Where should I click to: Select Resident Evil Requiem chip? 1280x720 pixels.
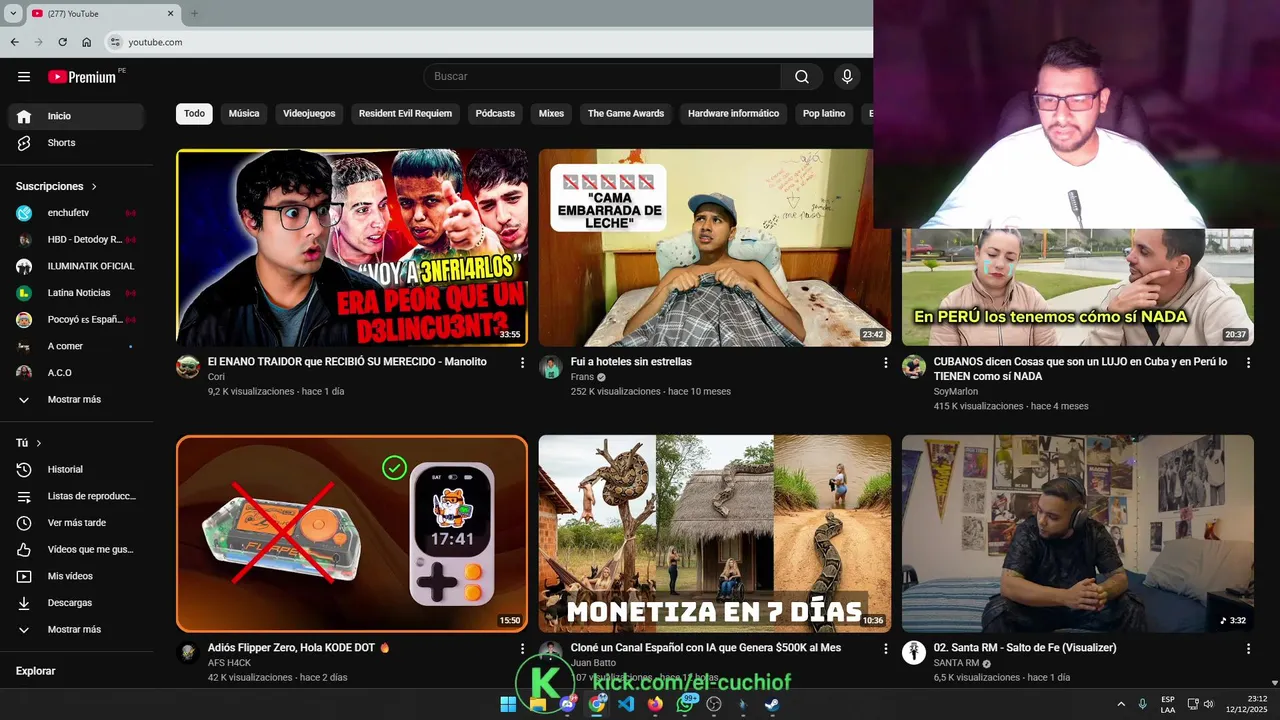coord(405,114)
